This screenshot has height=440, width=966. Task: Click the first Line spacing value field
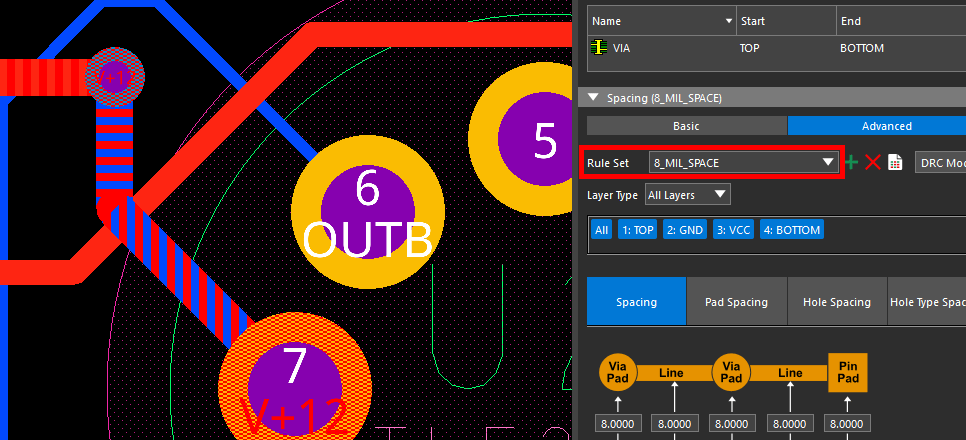(675, 424)
